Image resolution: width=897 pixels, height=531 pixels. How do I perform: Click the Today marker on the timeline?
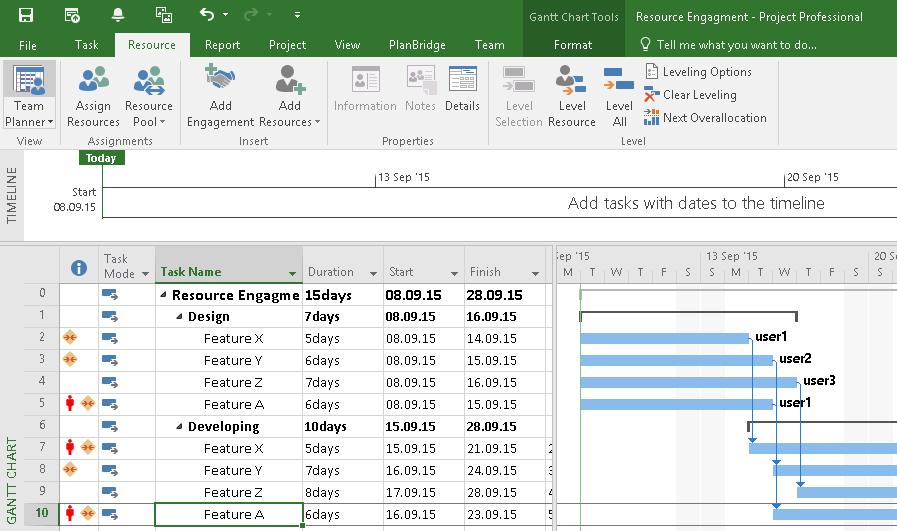point(101,158)
